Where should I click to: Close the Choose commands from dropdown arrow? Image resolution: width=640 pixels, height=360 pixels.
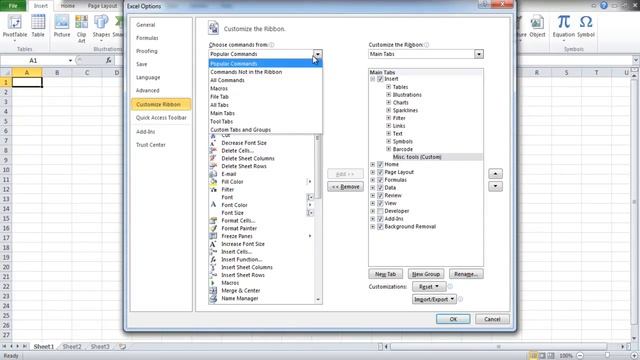[318, 54]
